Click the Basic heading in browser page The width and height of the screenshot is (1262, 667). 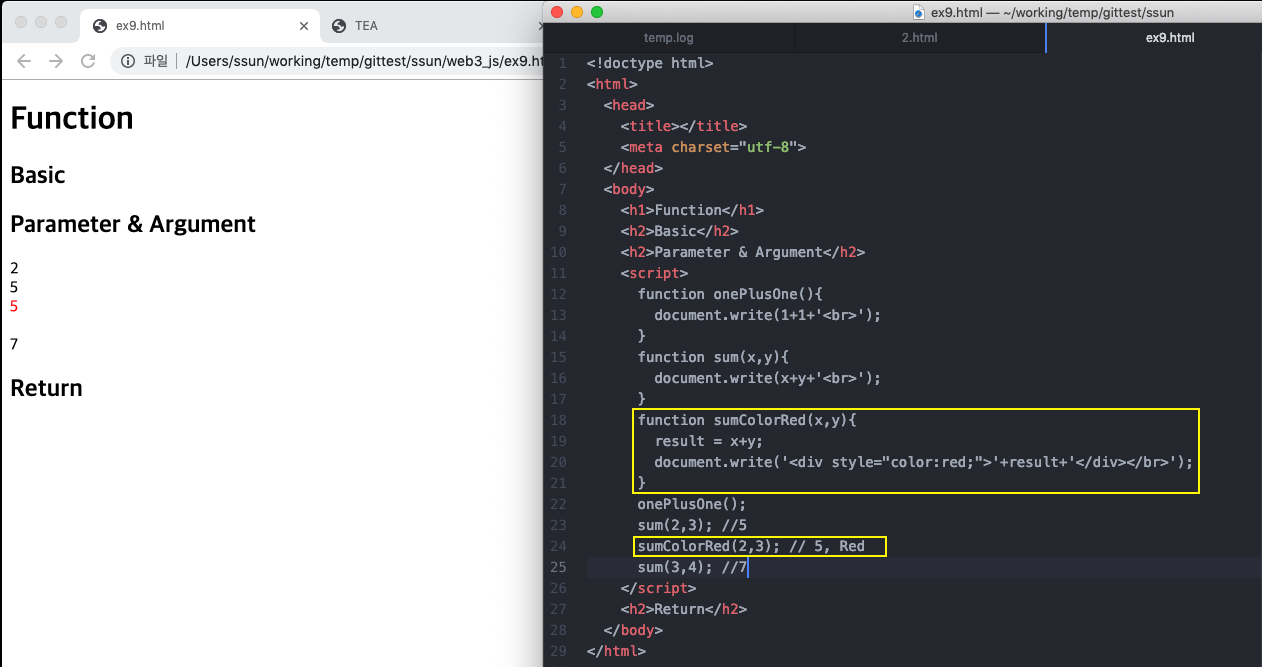(38, 175)
